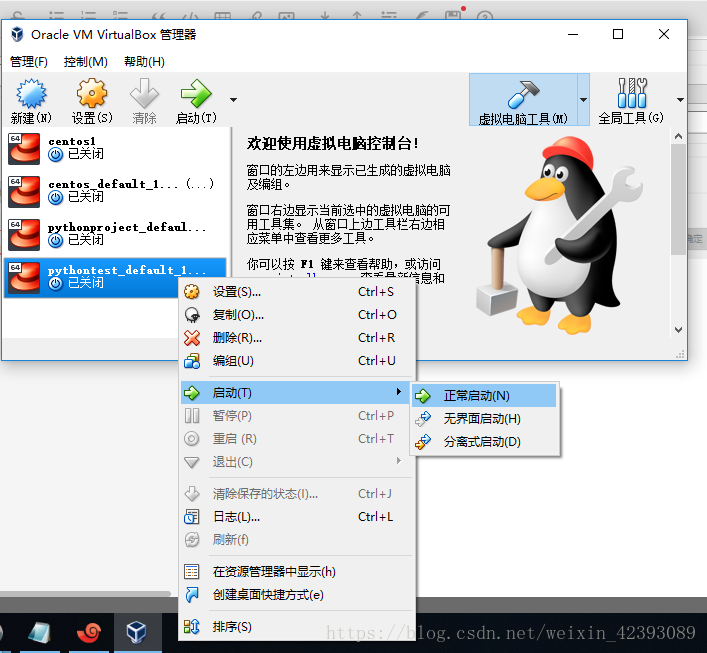The width and height of the screenshot is (707, 653).
Task: Click the detachable icon beside 分离式启动(D)
Action: pos(423,442)
